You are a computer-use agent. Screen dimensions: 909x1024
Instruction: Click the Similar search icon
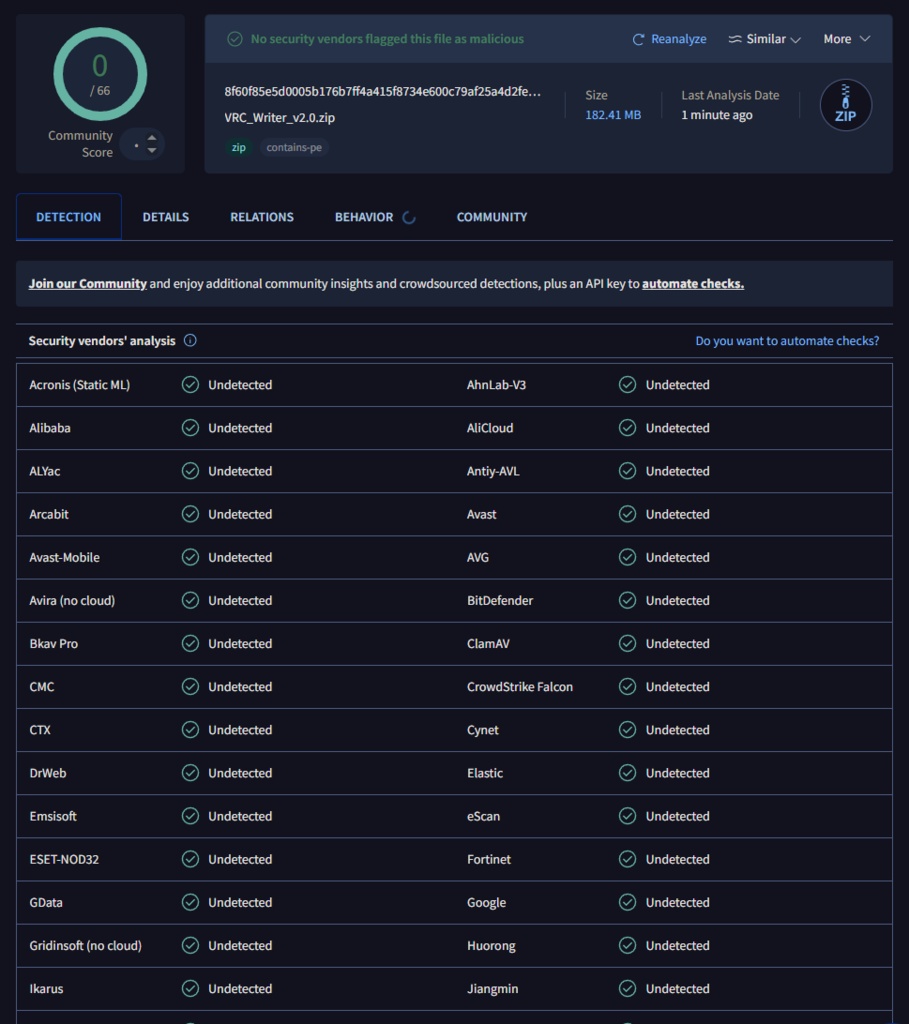pos(735,39)
